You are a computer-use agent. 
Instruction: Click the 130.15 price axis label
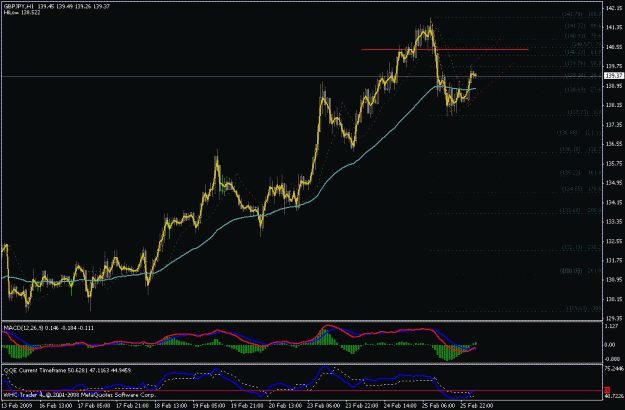pyautogui.click(x=614, y=299)
